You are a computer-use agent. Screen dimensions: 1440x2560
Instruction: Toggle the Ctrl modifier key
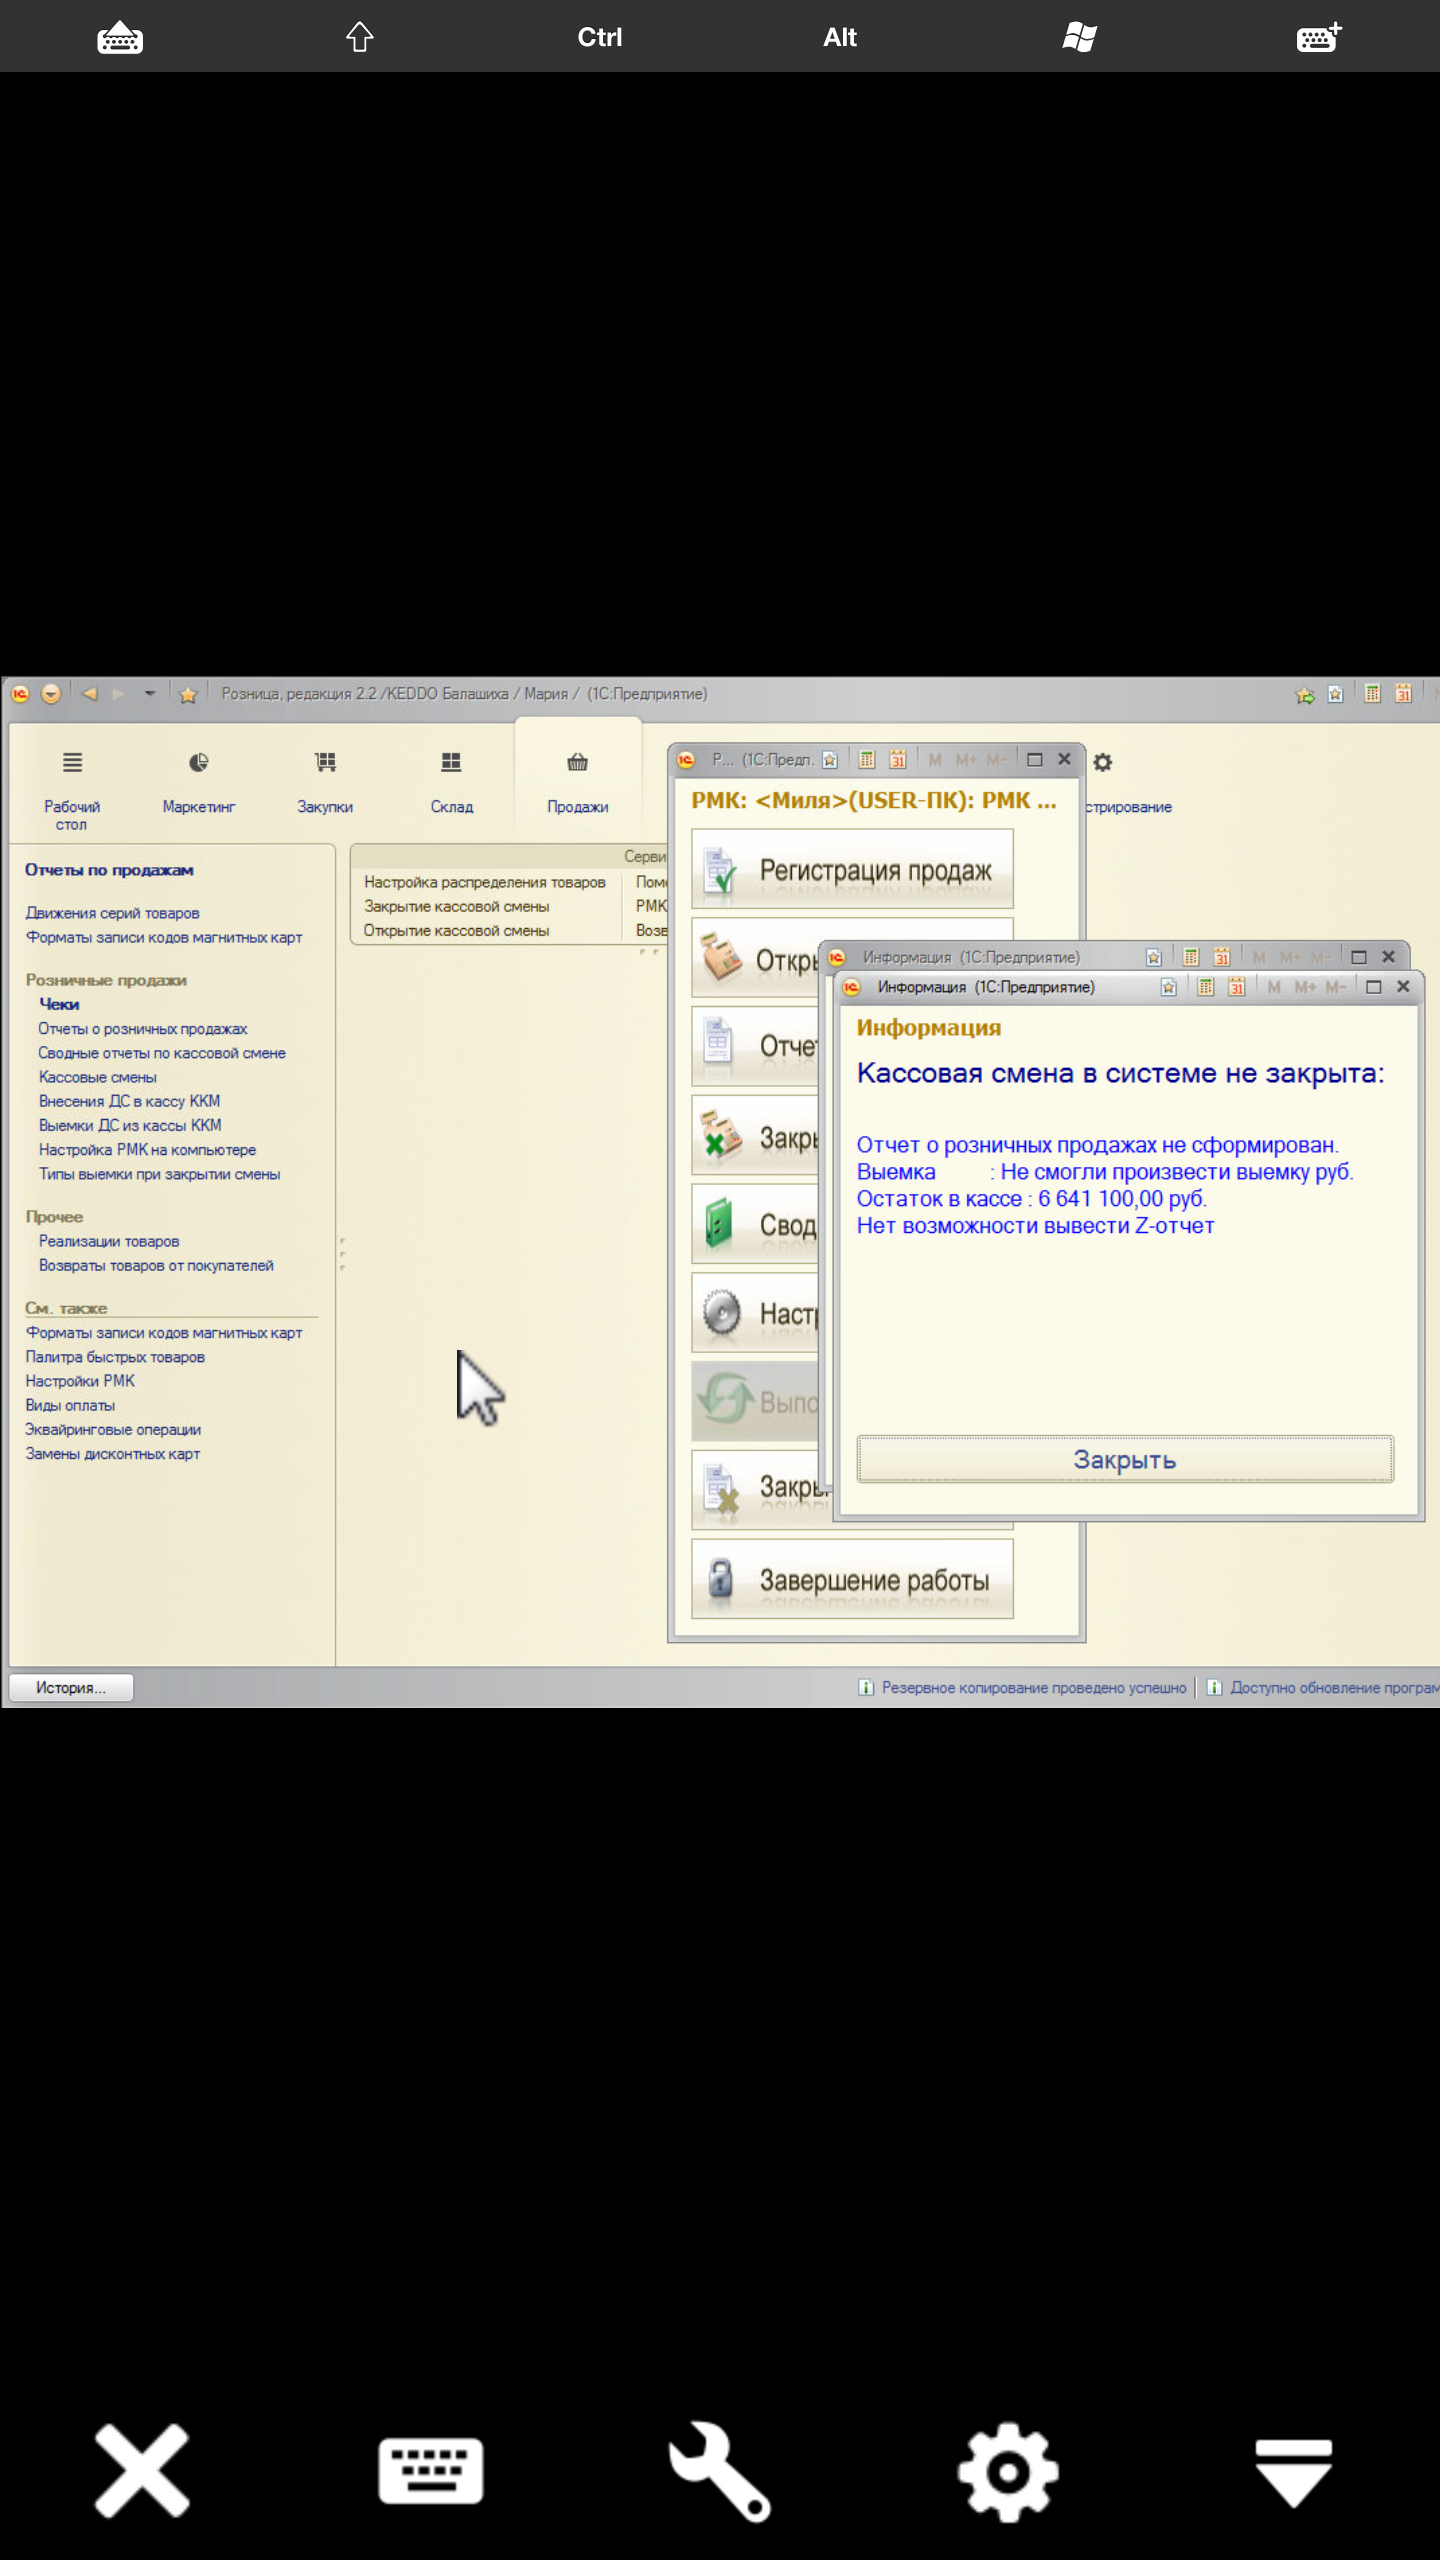599,37
